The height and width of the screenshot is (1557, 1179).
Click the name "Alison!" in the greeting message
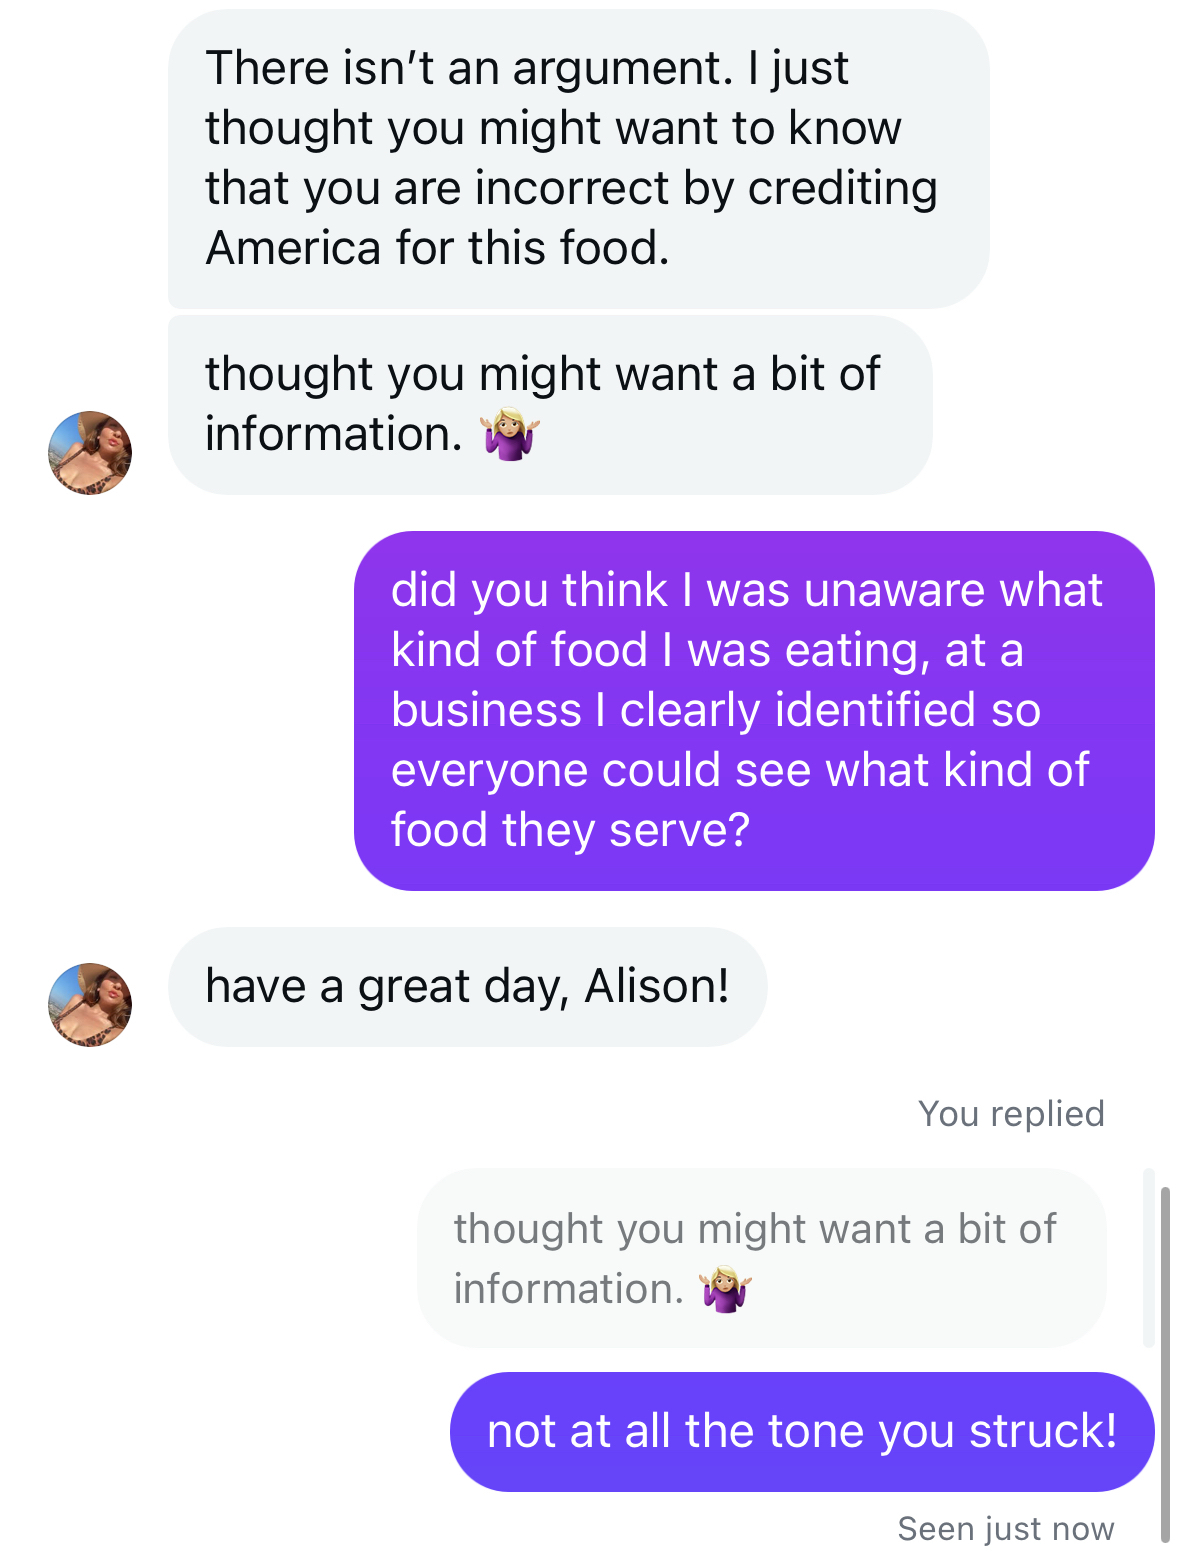(x=657, y=986)
